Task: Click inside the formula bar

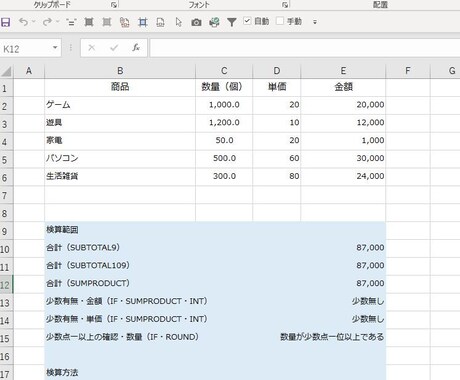Action: 305,48
